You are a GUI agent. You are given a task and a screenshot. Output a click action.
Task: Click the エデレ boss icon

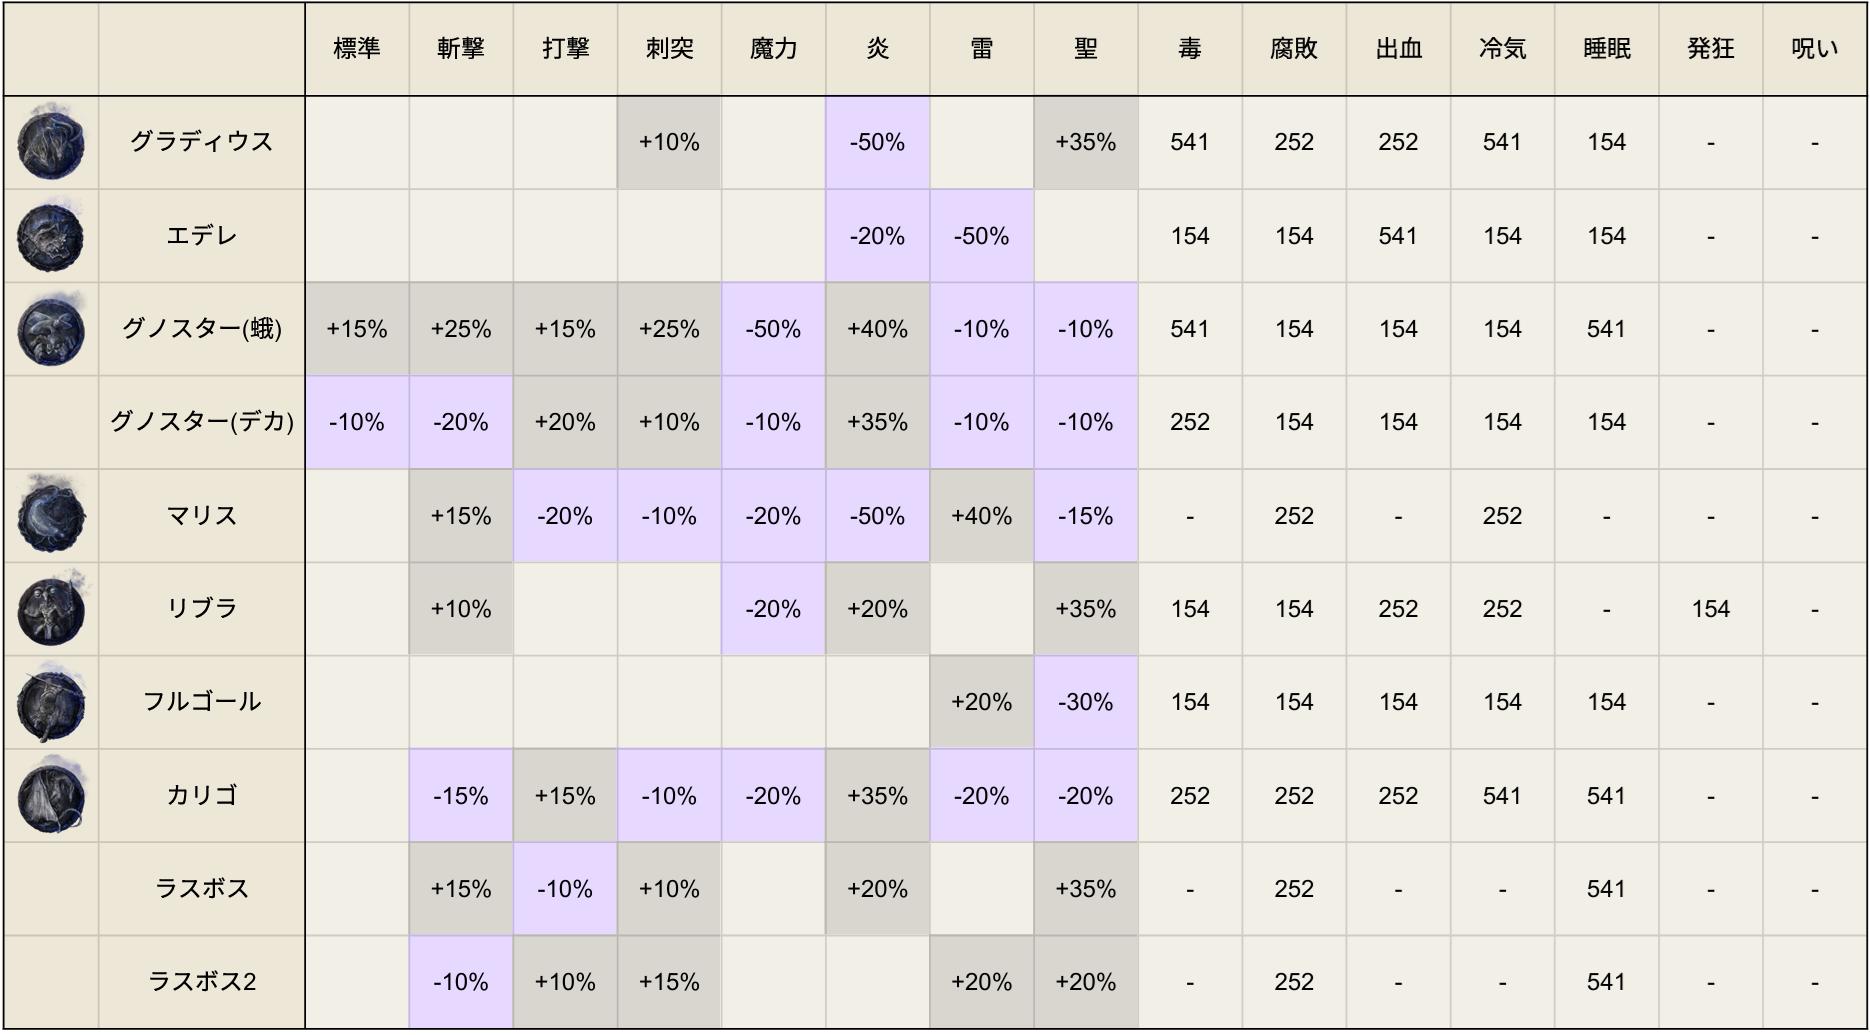(51, 237)
